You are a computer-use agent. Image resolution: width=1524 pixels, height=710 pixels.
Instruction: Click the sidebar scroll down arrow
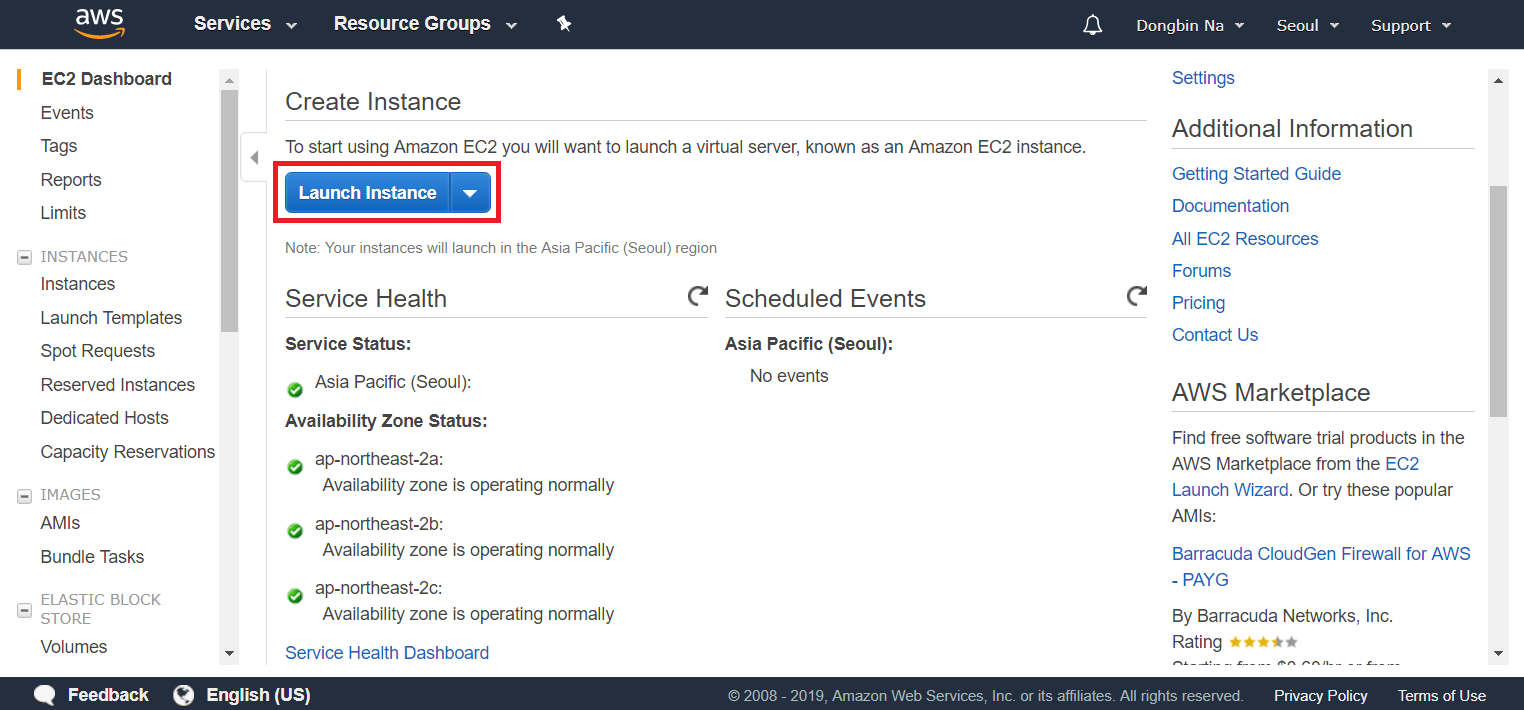pyautogui.click(x=229, y=654)
